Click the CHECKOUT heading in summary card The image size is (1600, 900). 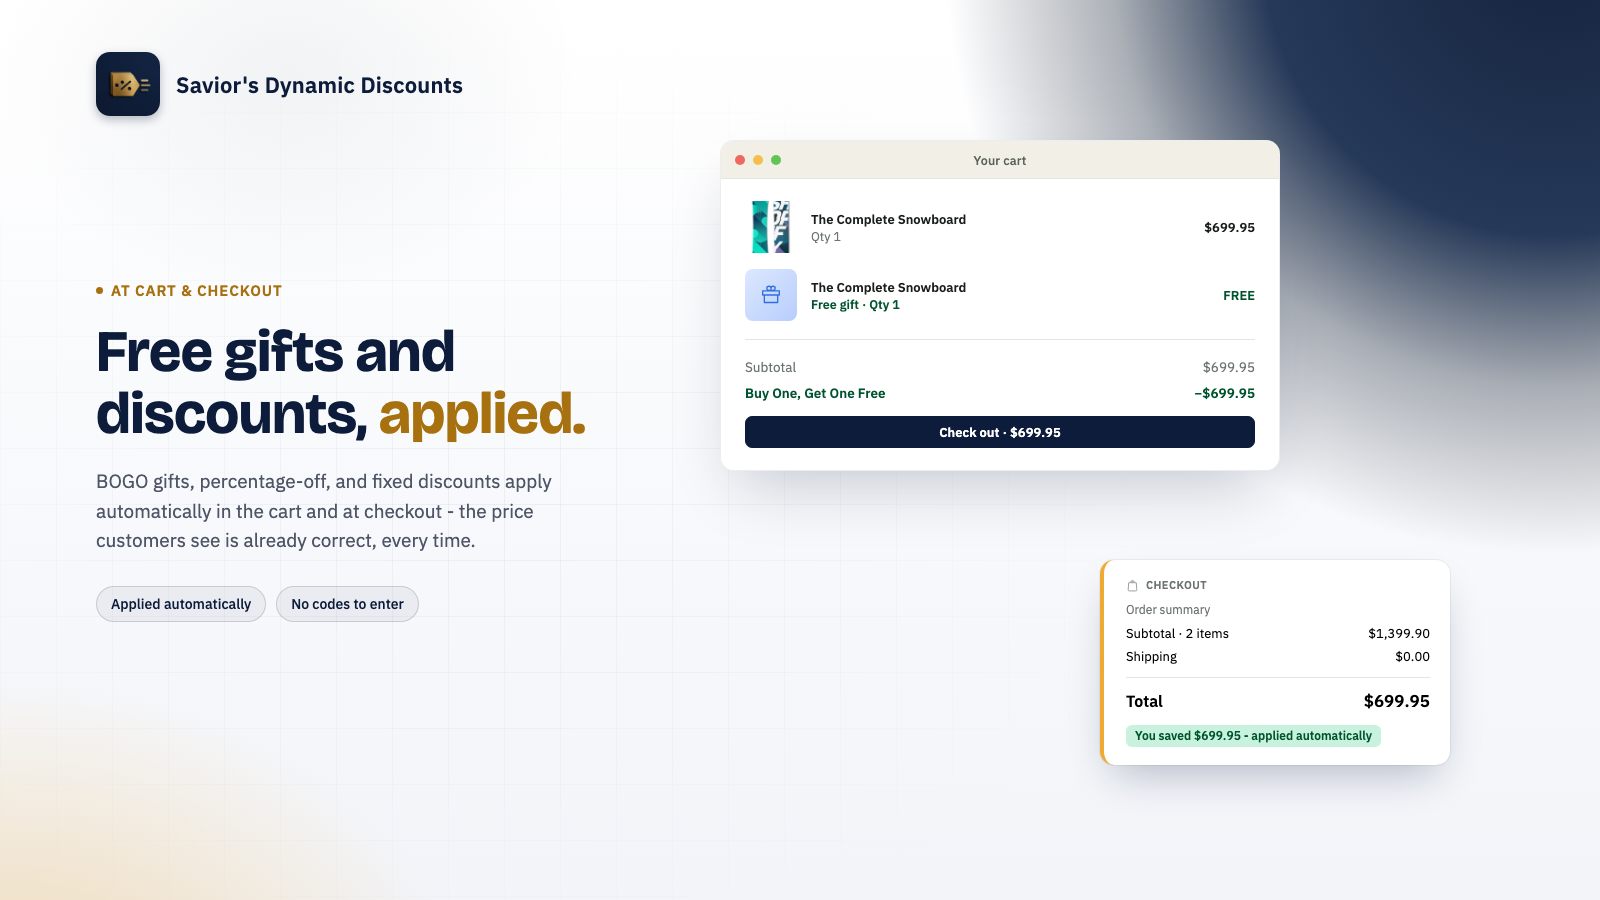tap(1176, 586)
